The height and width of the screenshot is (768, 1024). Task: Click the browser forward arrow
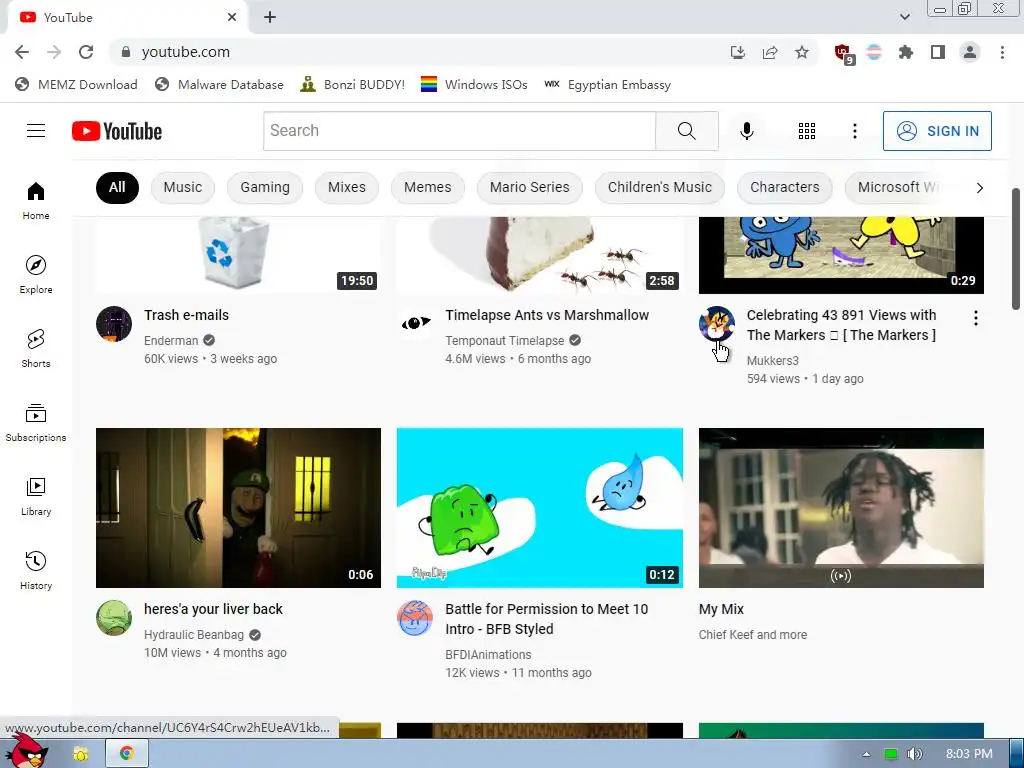coord(54,52)
